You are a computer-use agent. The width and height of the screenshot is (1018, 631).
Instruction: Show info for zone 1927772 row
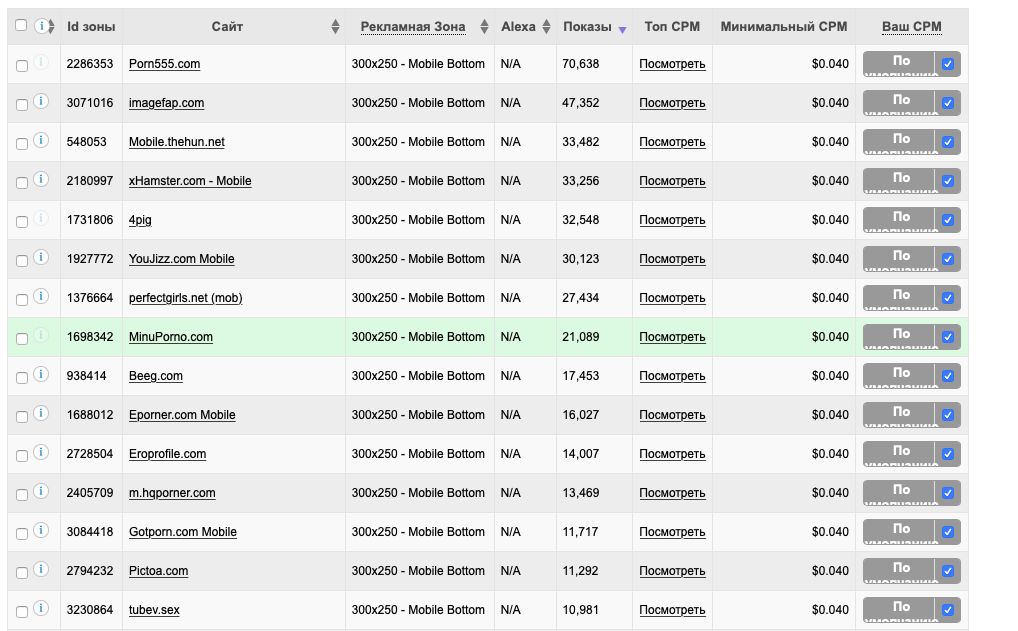click(41, 257)
